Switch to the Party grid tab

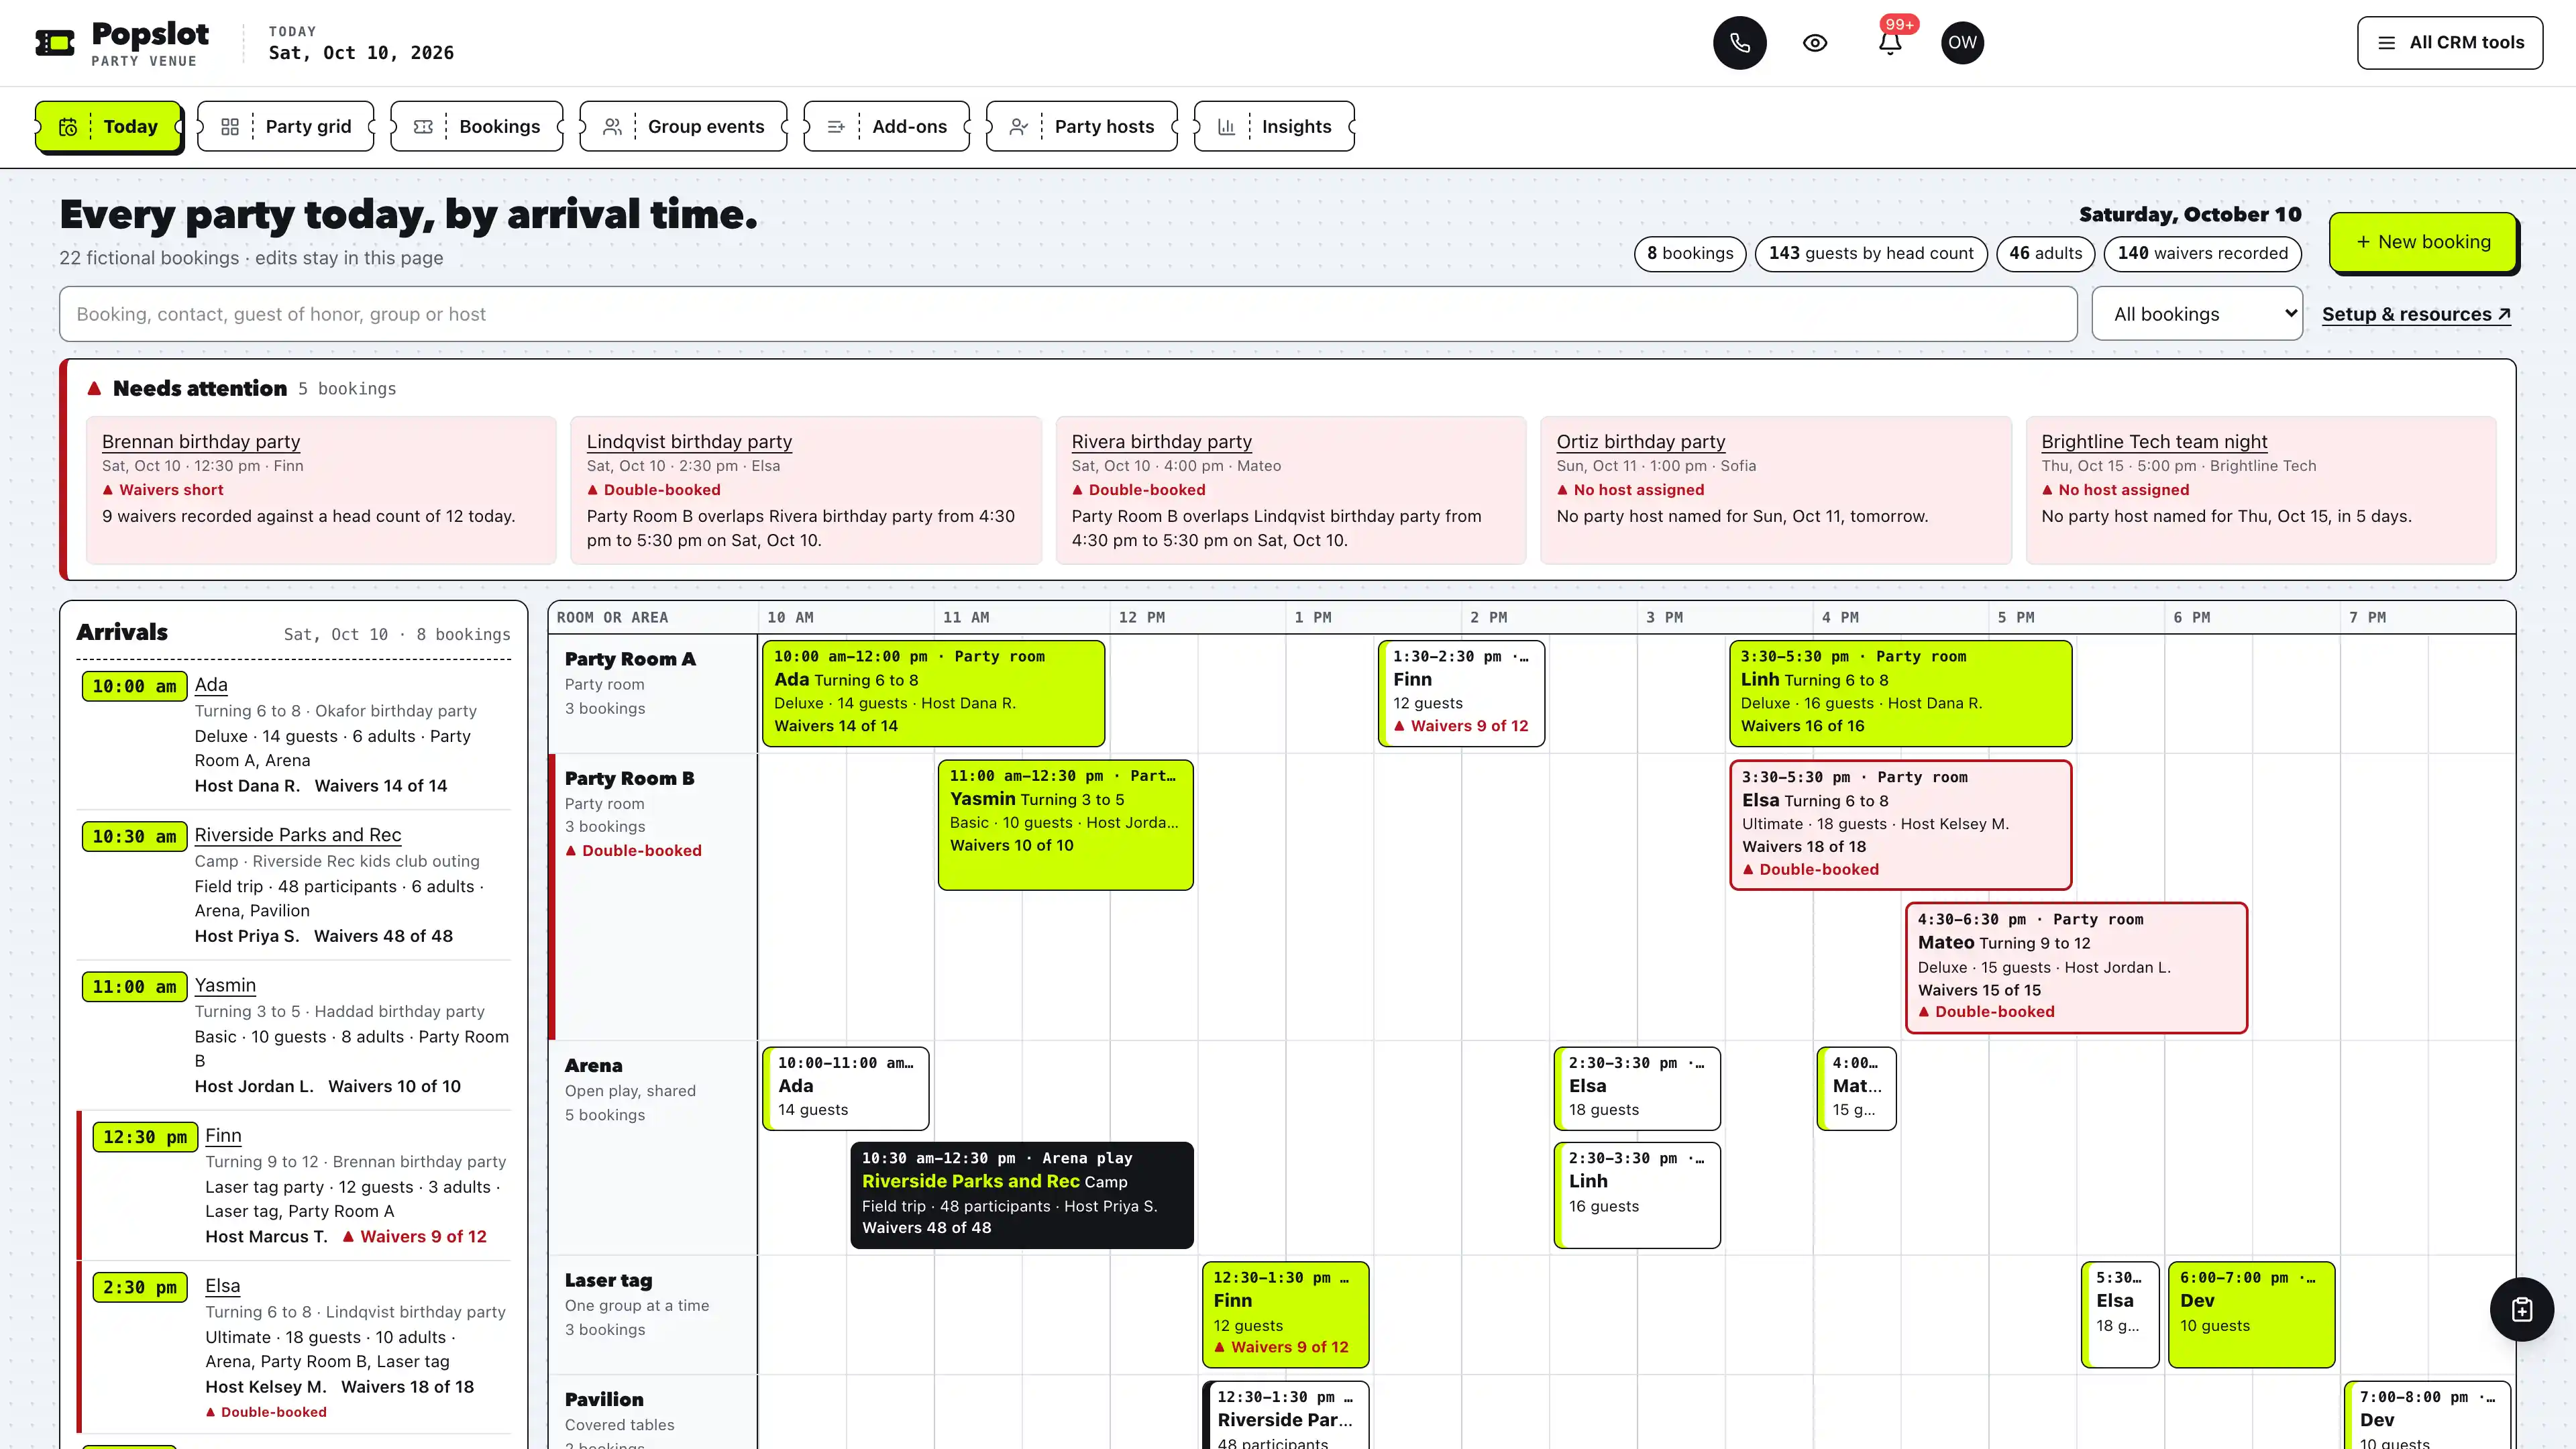pyautogui.click(x=286, y=126)
